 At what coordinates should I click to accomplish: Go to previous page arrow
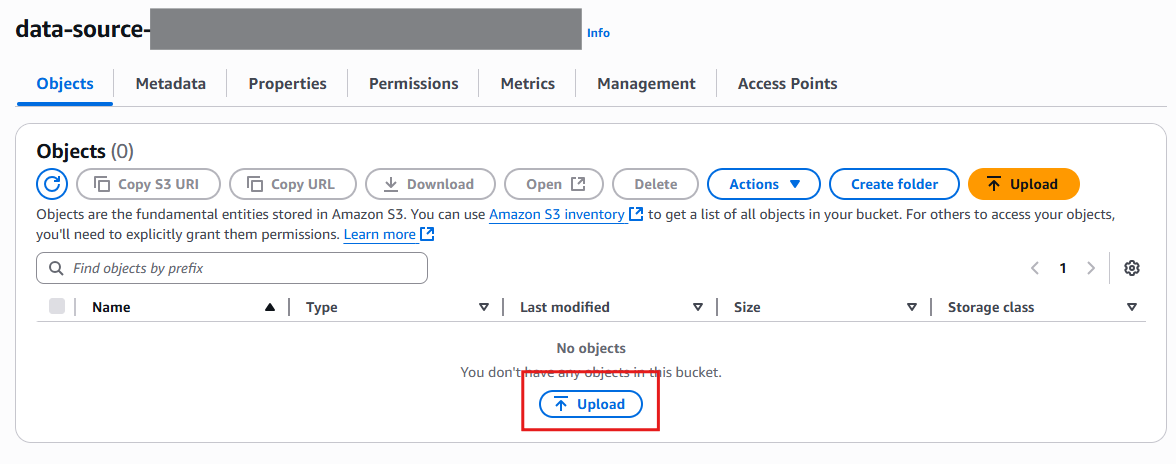(1035, 268)
